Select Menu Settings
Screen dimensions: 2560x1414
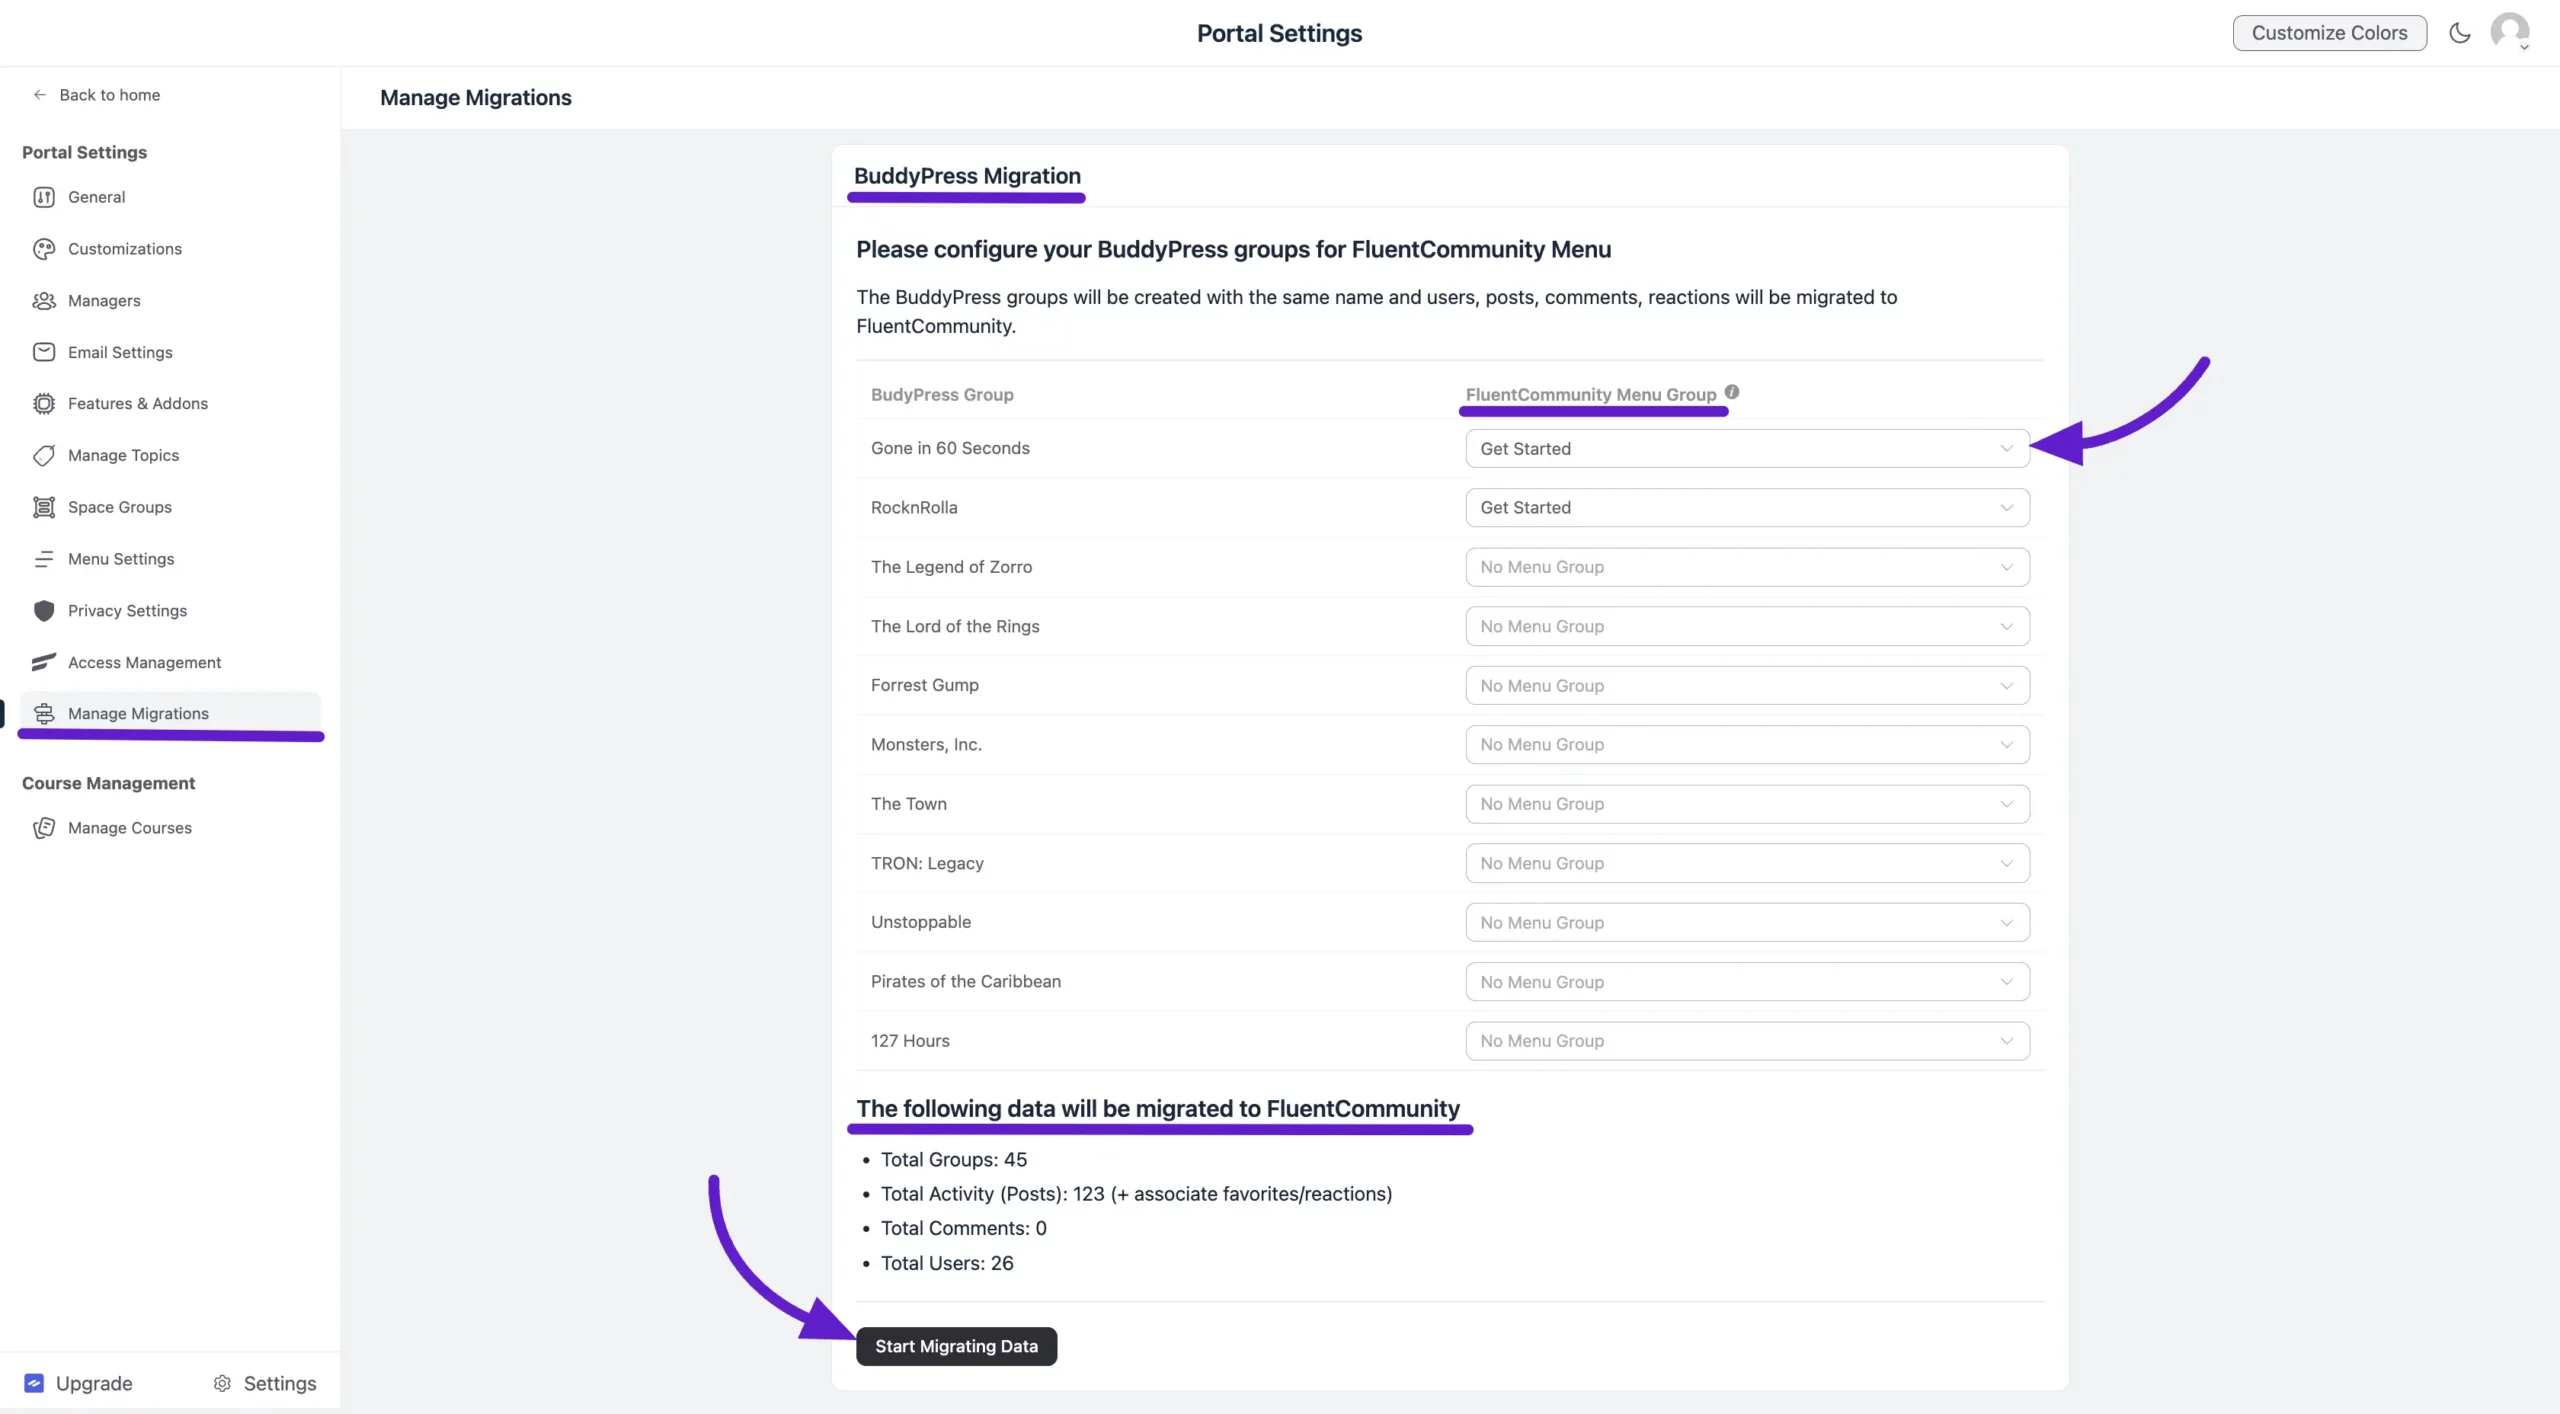(170, 559)
